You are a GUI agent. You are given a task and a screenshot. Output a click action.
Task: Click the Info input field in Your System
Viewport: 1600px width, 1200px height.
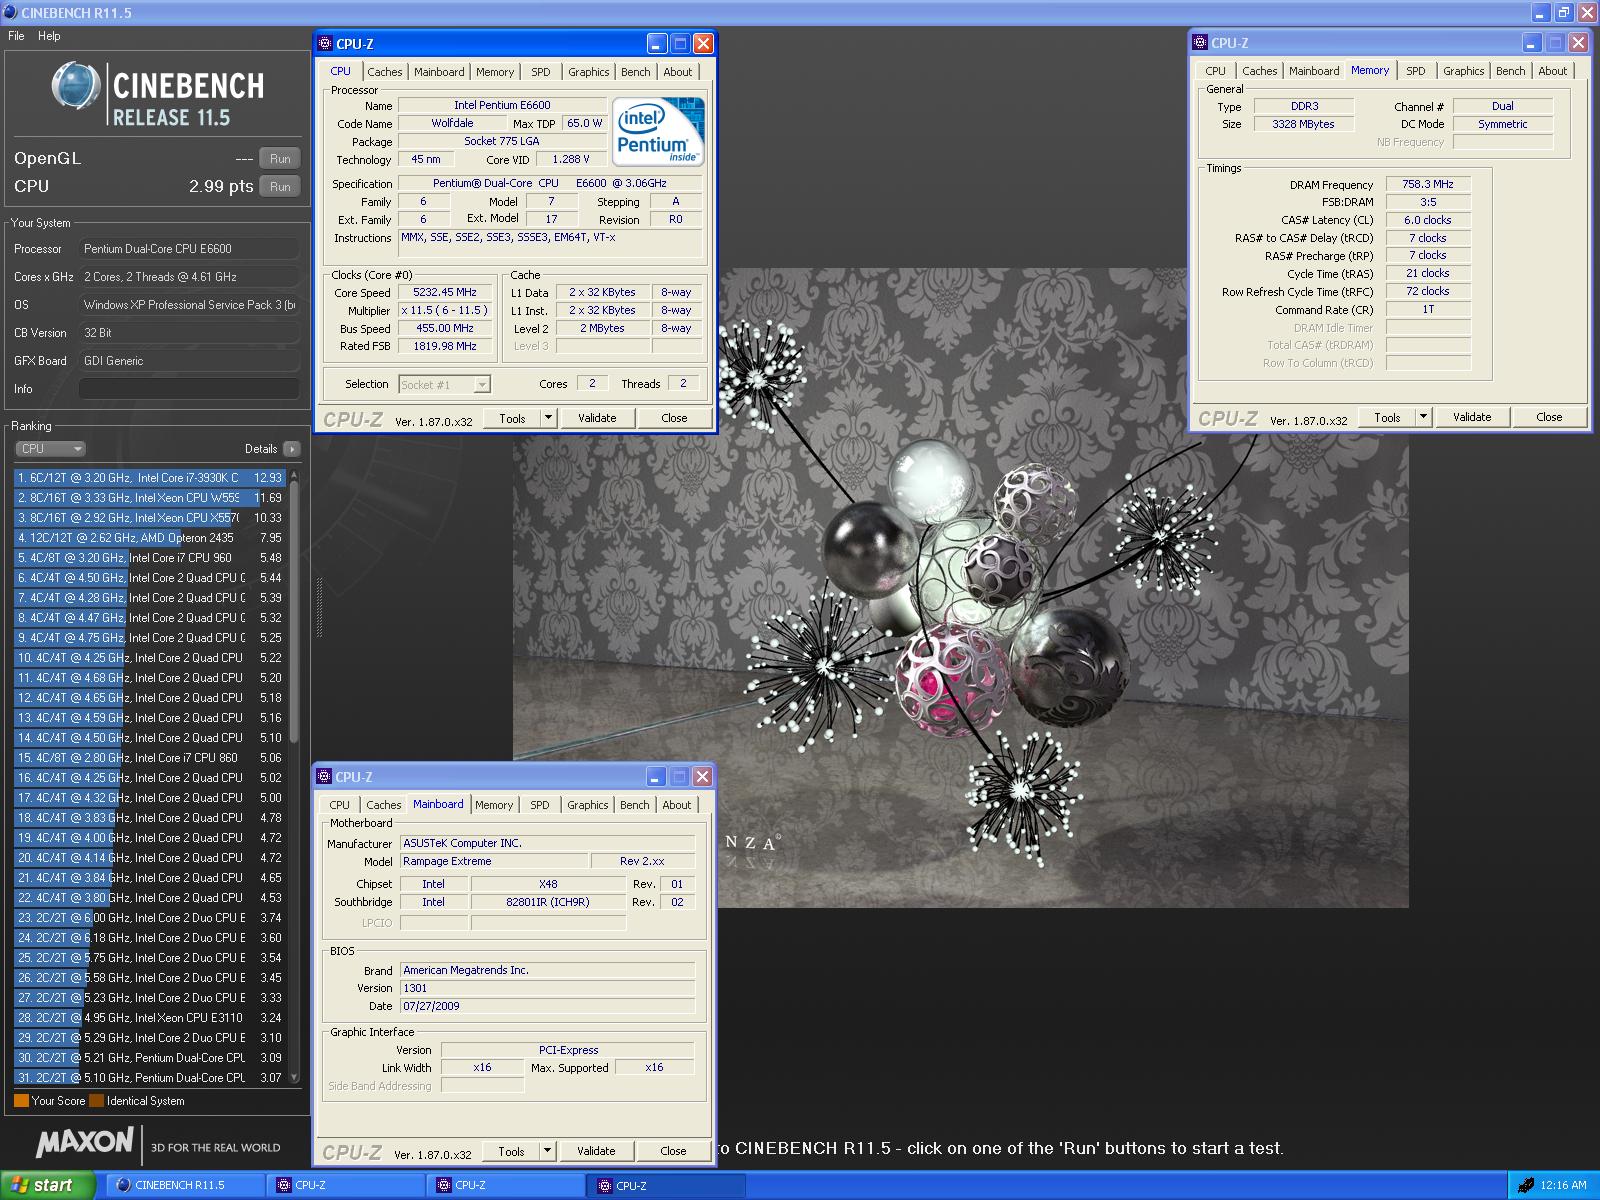188,389
